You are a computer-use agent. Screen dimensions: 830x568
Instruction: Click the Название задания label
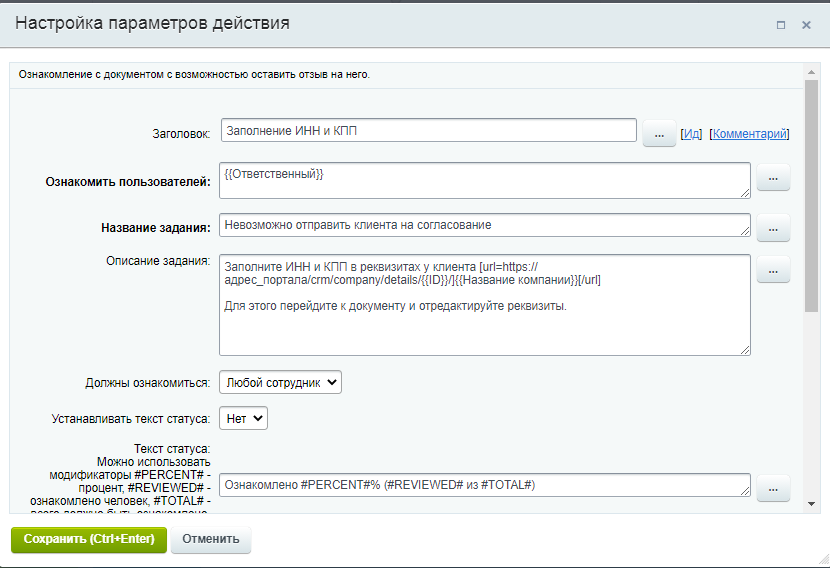coord(156,228)
